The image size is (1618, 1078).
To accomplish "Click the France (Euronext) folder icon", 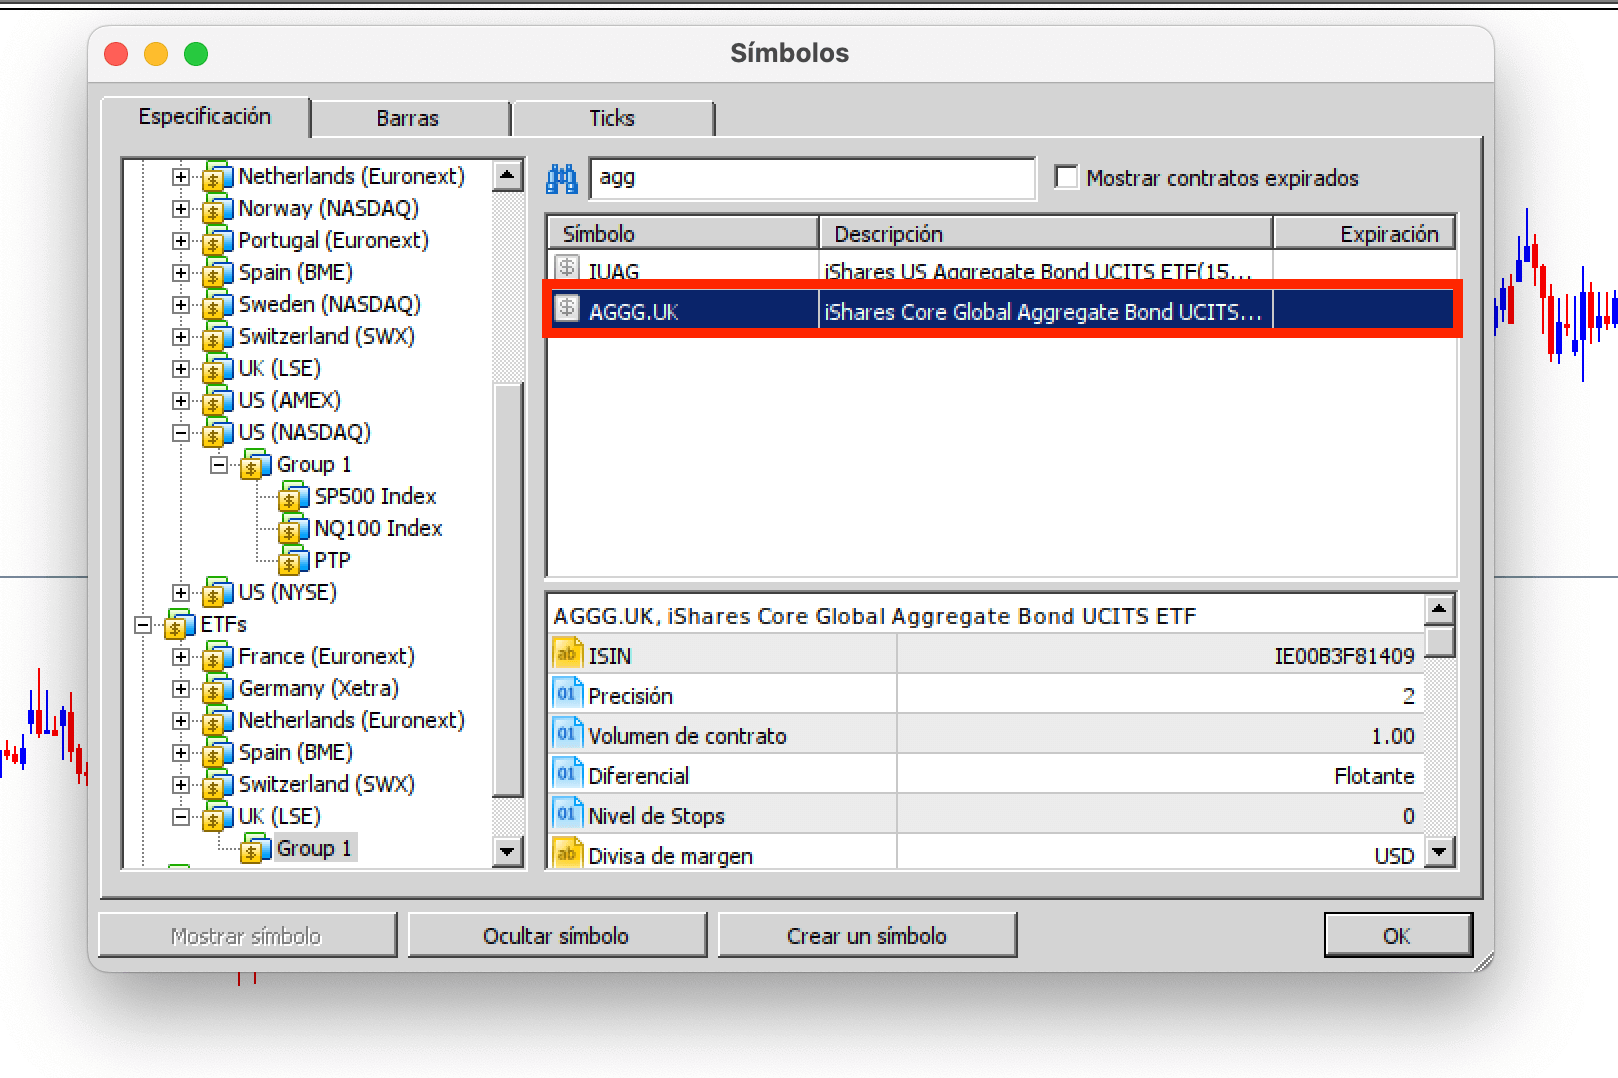I will 217,656.
